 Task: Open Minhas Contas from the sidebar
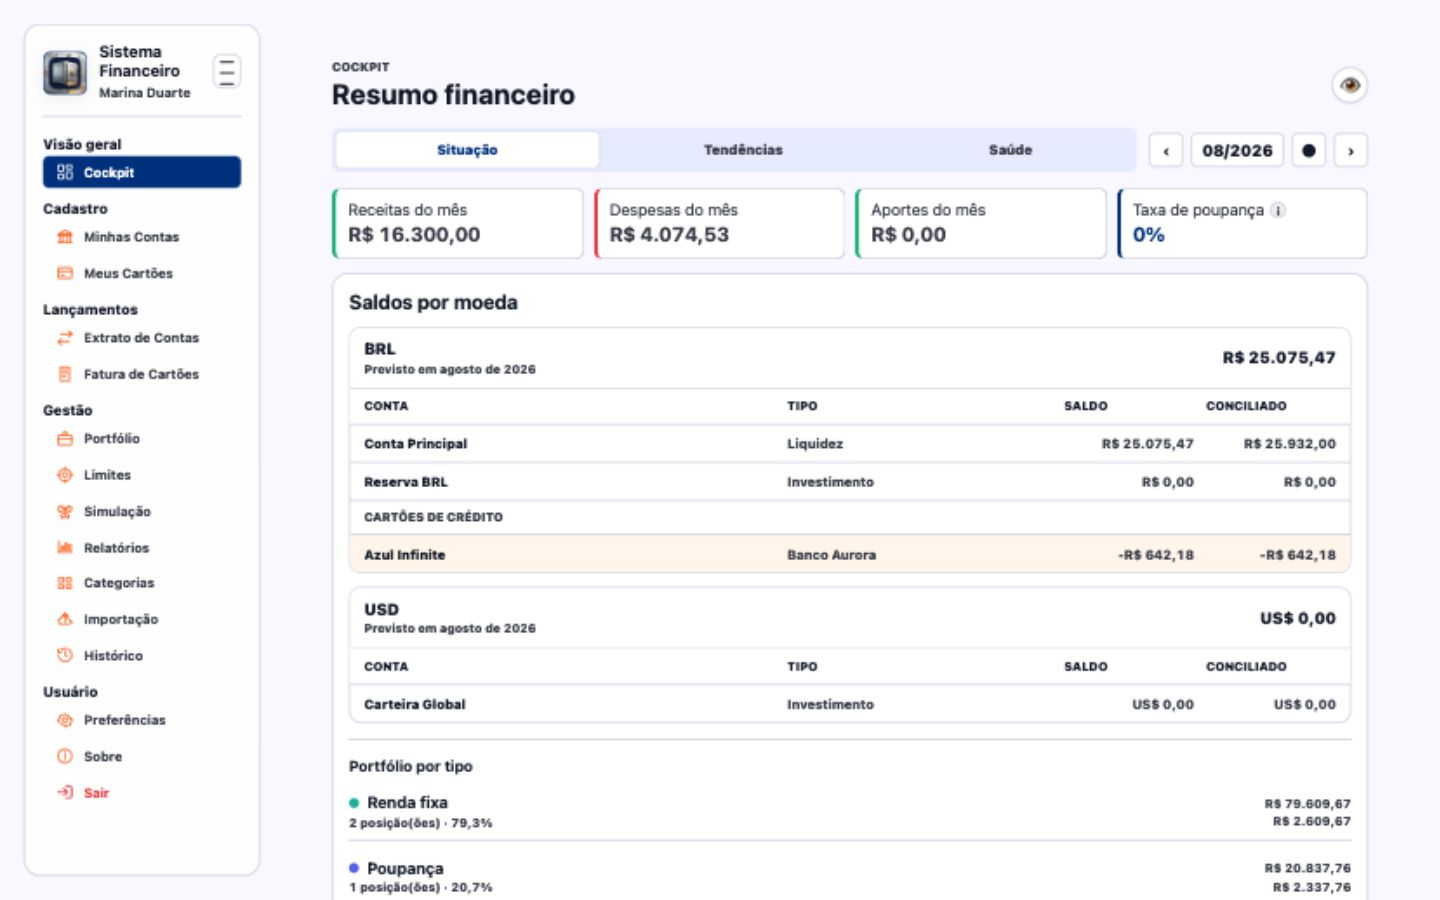[142, 237]
